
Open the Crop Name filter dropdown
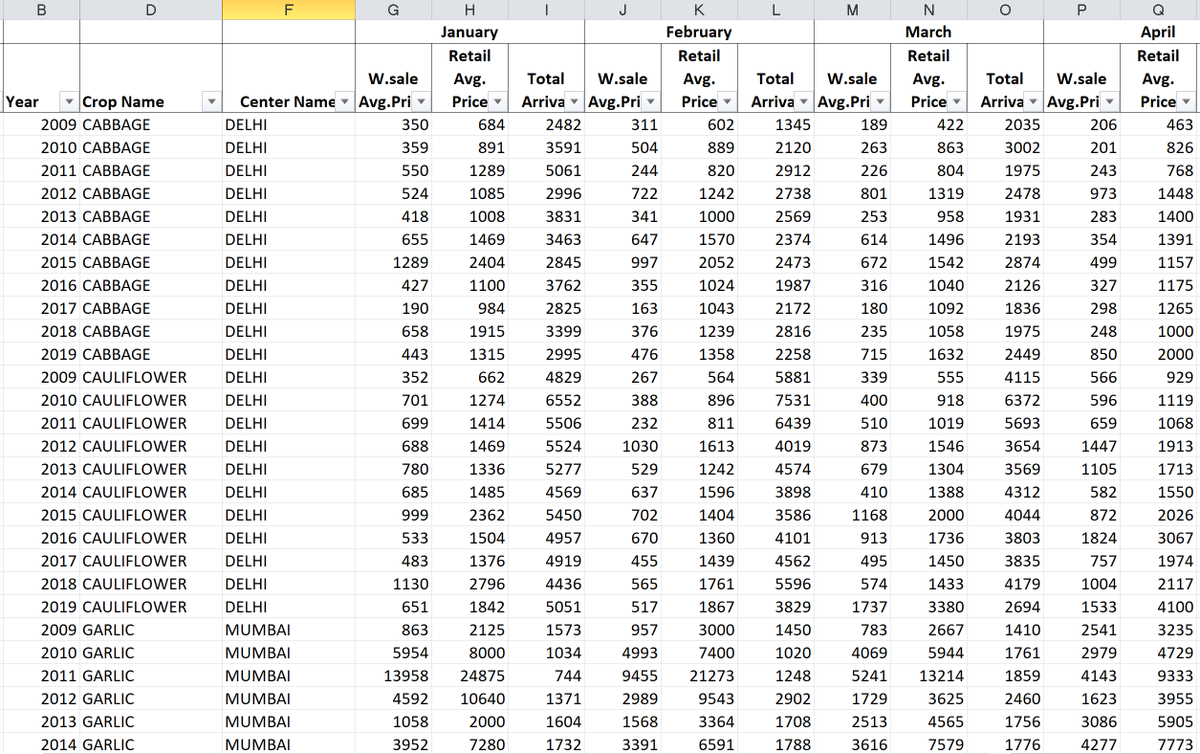click(210, 102)
